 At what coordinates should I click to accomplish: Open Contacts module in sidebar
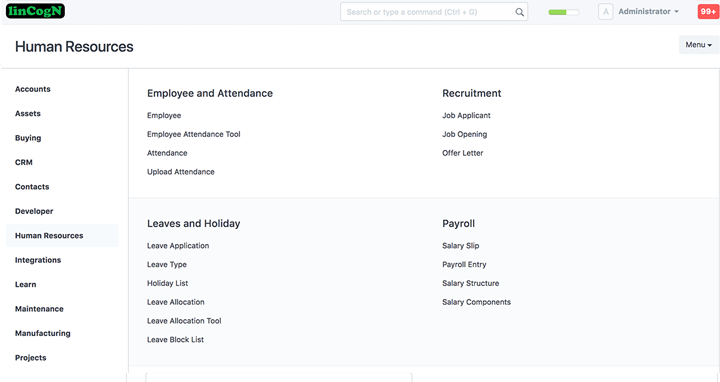[32, 187]
